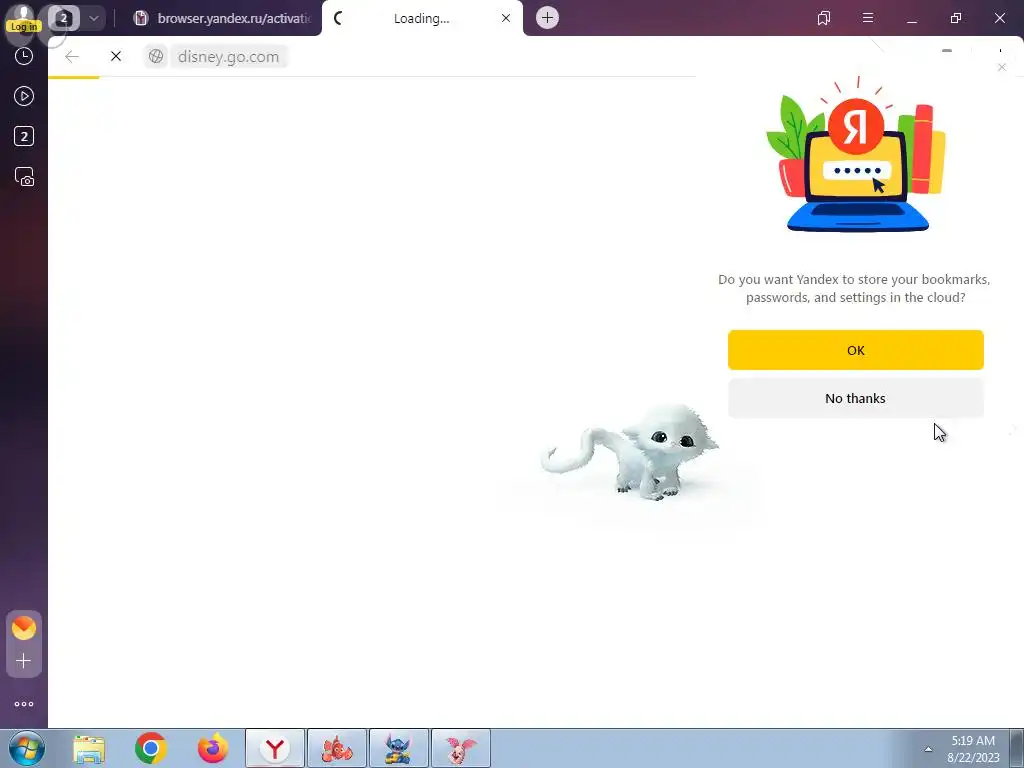Decline sync by clicking No thanks
Viewport: 1024px width, 768px height.
coord(856,398)
